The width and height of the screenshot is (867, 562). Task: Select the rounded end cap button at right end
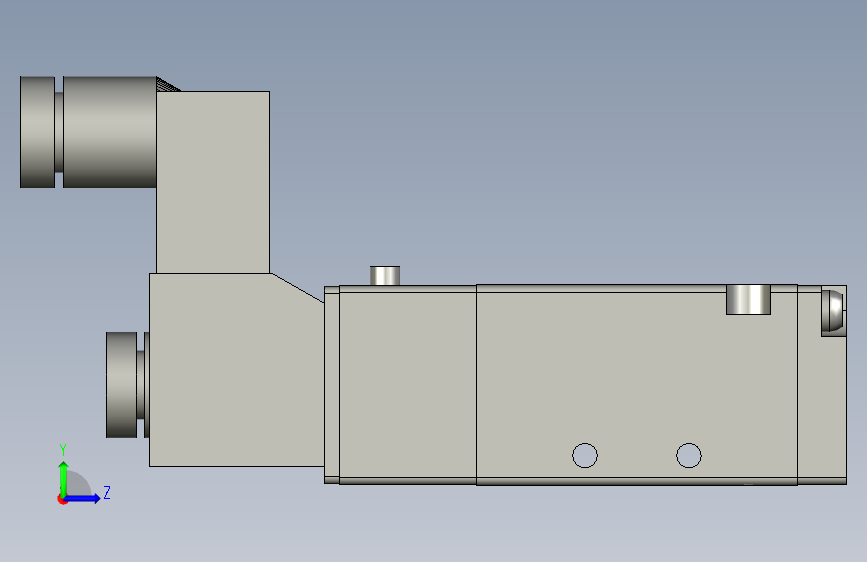(833, 310)
